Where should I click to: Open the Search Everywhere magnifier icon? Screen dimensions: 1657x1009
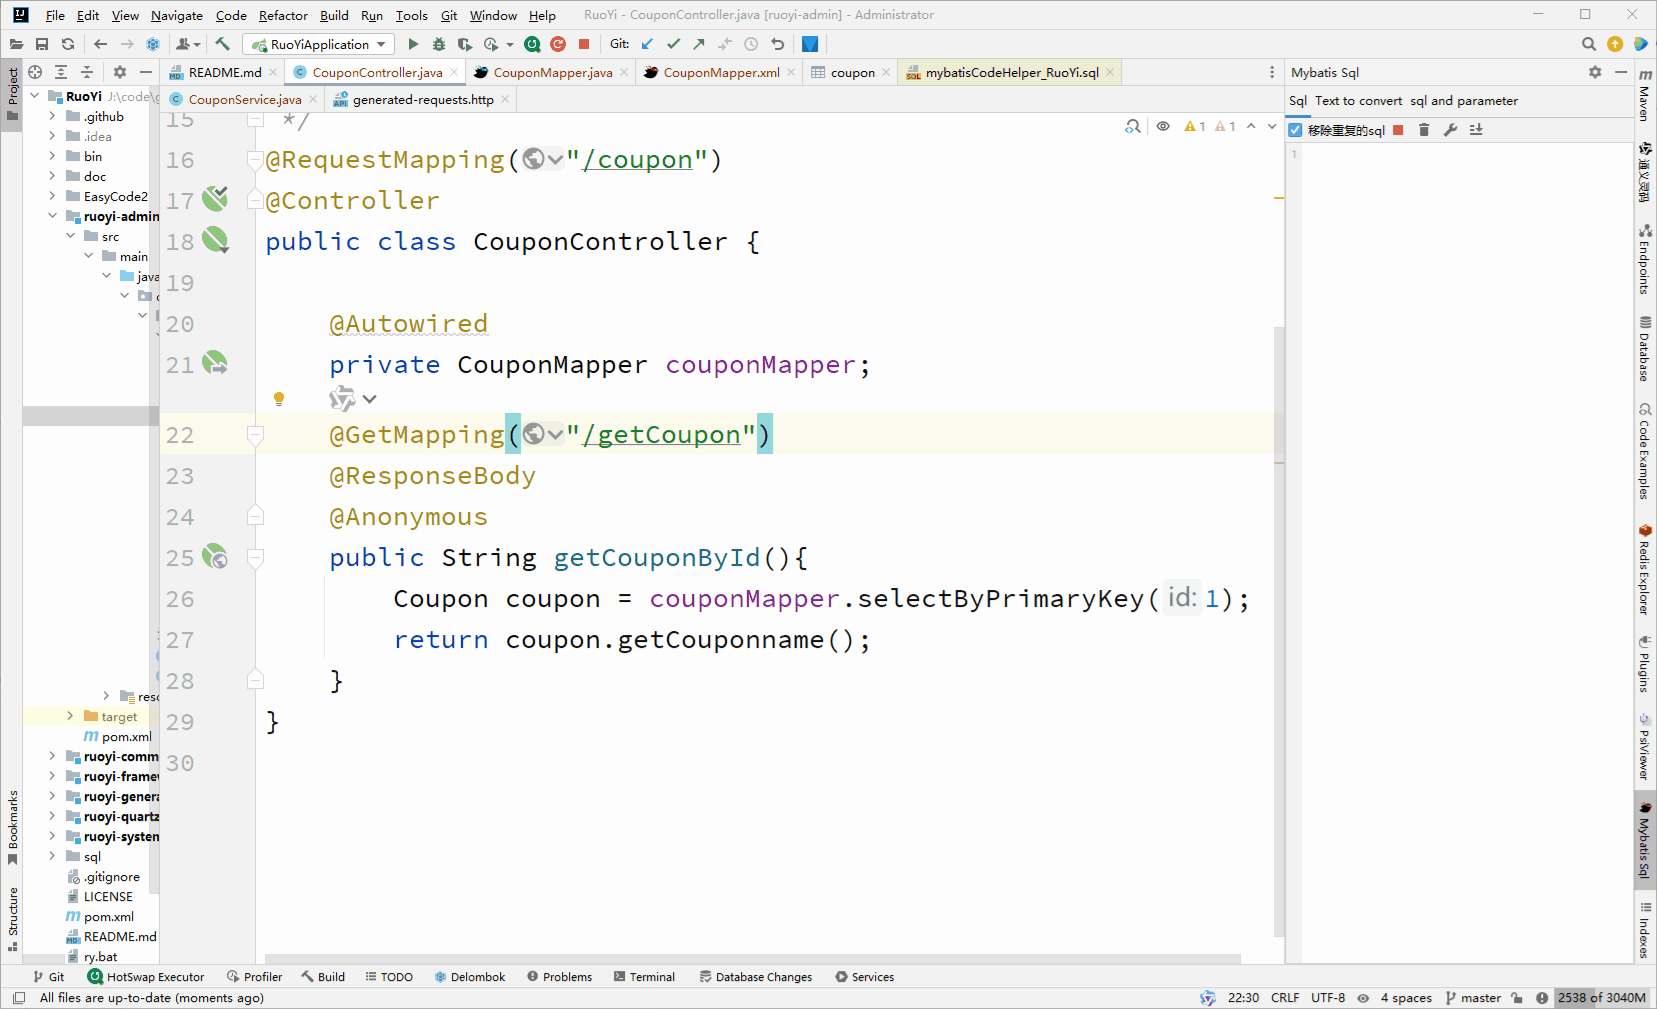(x=1588, y=44)
